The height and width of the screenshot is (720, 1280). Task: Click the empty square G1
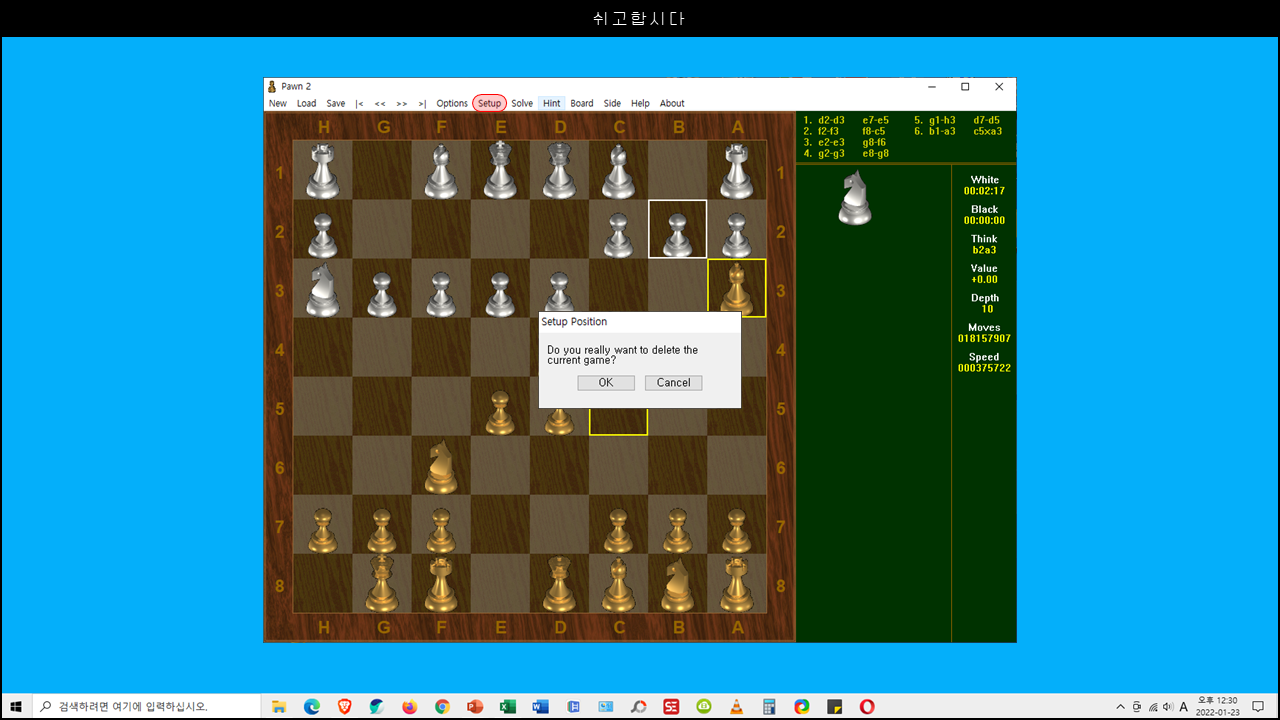tap(381, 170)
